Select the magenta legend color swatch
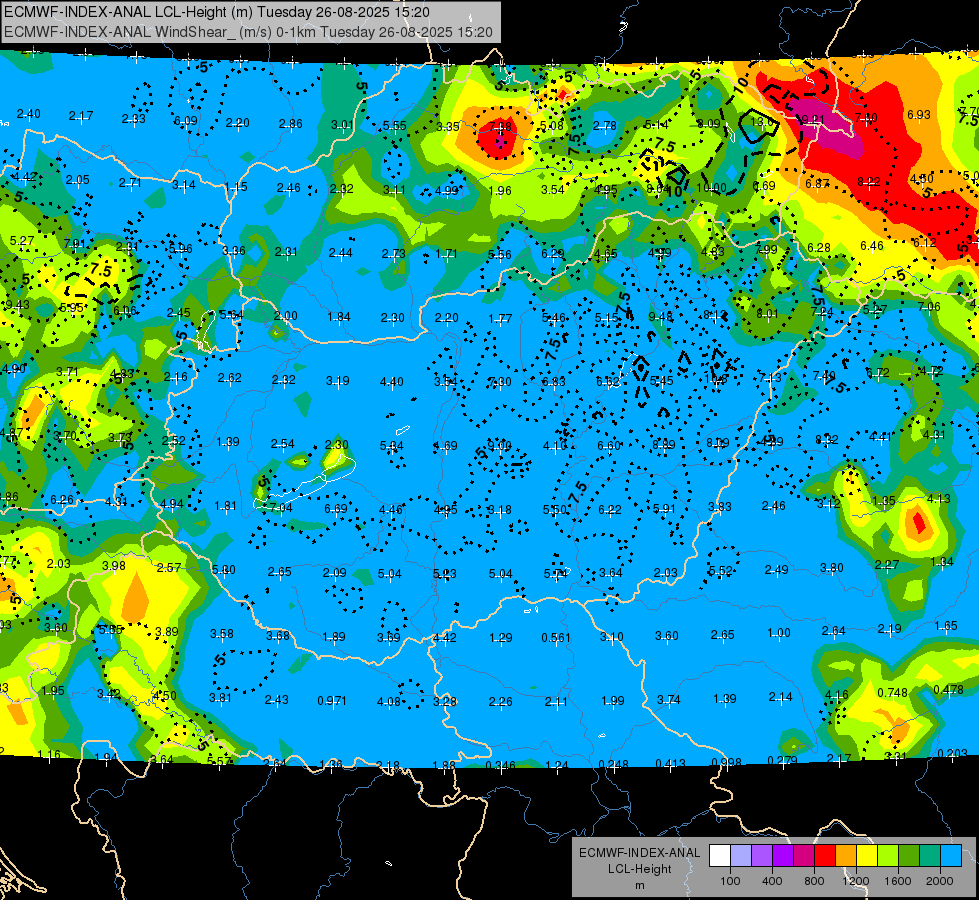The width and height of the screenshot is (979, 900). 804,856
